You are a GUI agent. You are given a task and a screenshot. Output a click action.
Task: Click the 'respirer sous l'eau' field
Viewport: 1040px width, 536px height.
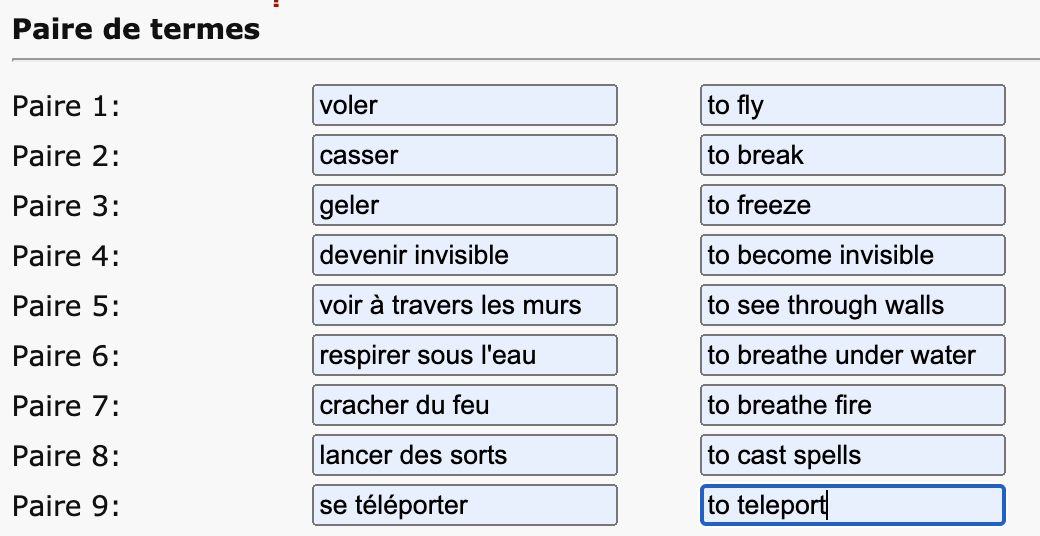[x=464, y=355]
